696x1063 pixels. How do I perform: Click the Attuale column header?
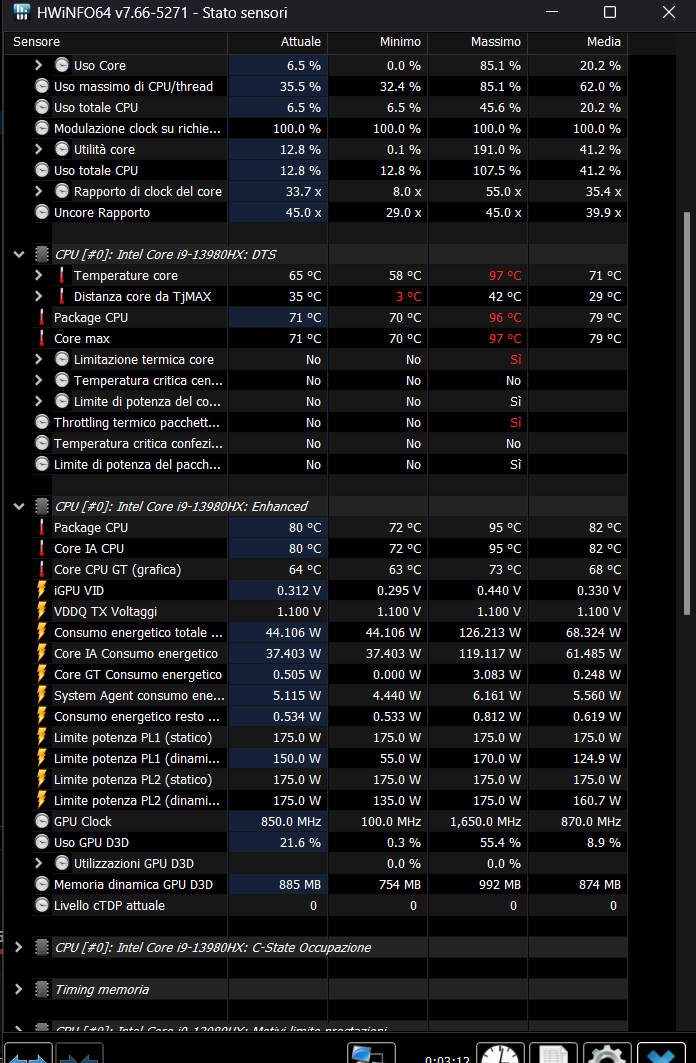point(278,42)
